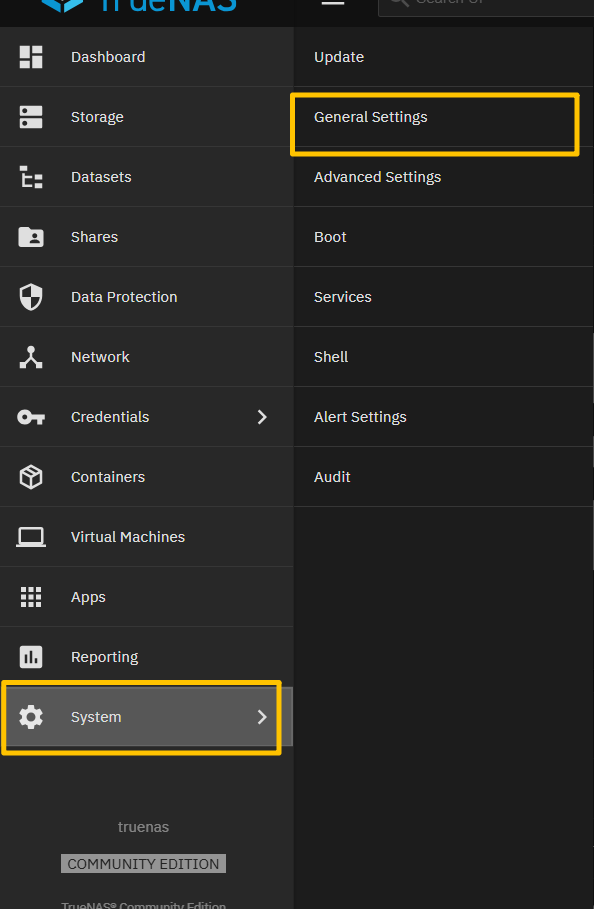Click the Storage drives icon
Screen dimensions: 594x909
tap(31, 117)
